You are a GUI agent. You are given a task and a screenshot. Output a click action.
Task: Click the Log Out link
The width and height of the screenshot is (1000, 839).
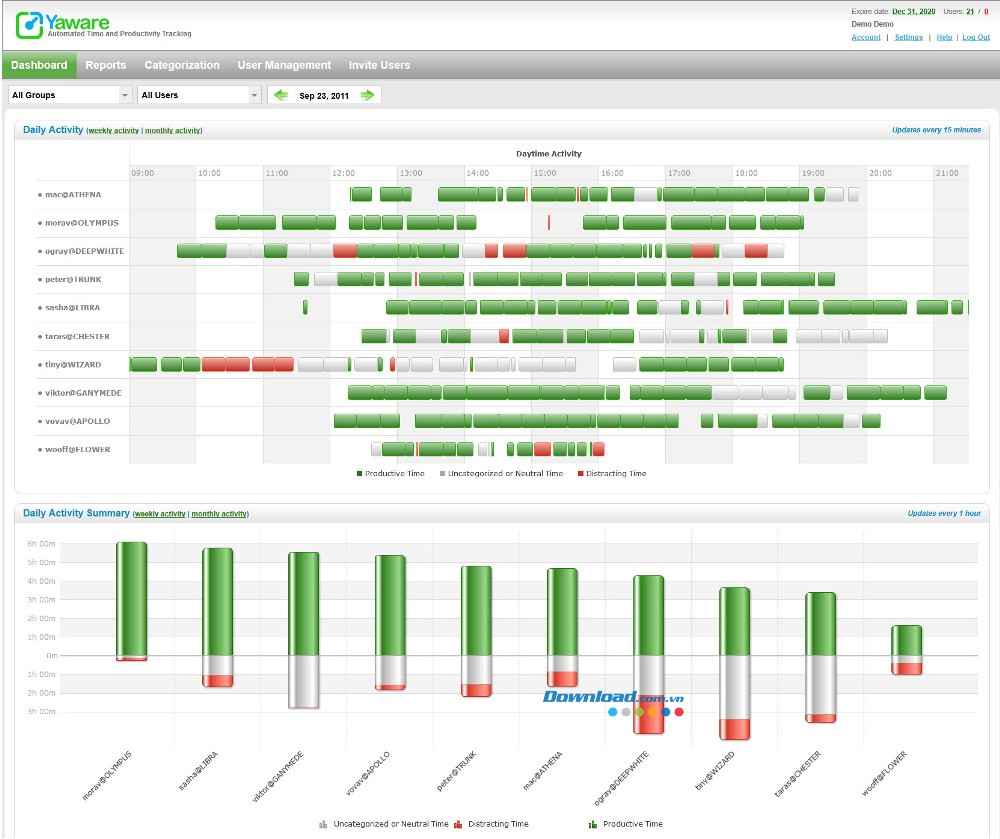click(975, 37)
